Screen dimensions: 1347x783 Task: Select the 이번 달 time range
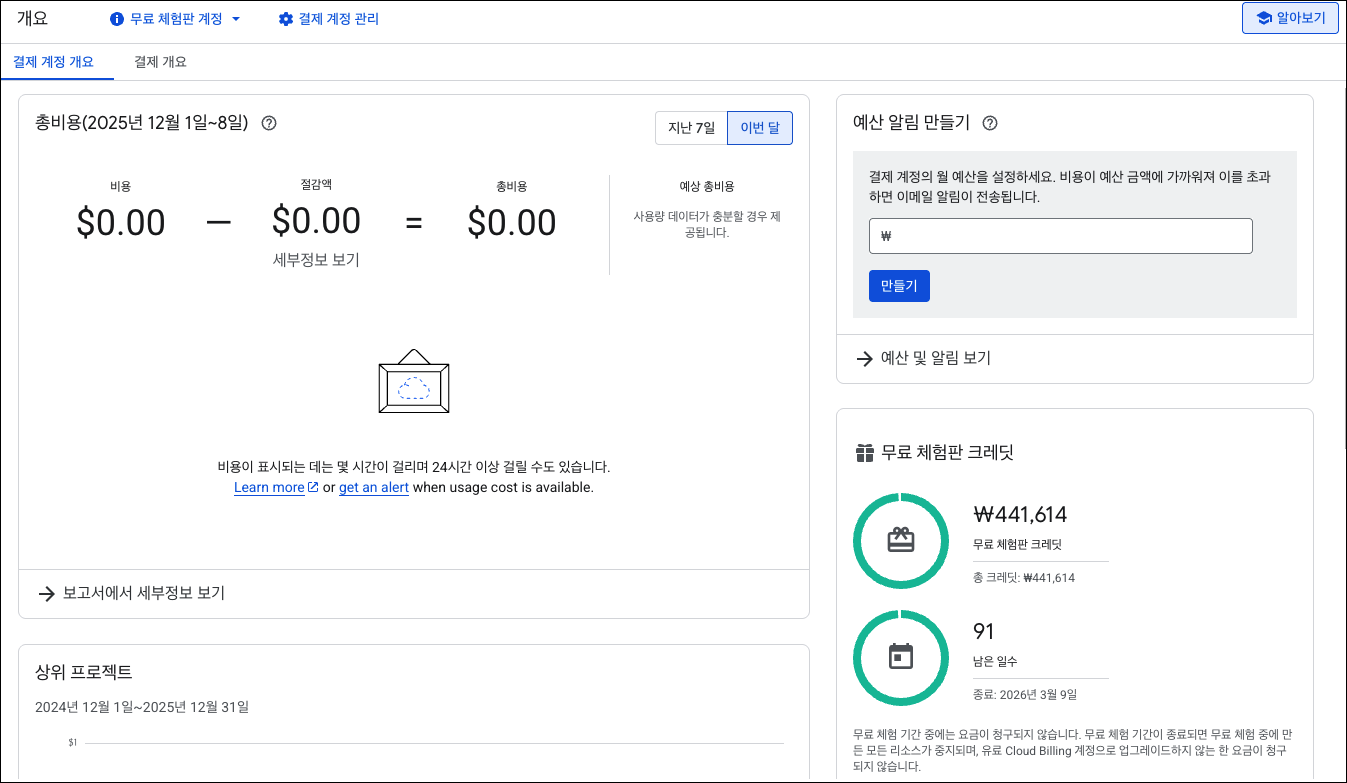point(760,128)
